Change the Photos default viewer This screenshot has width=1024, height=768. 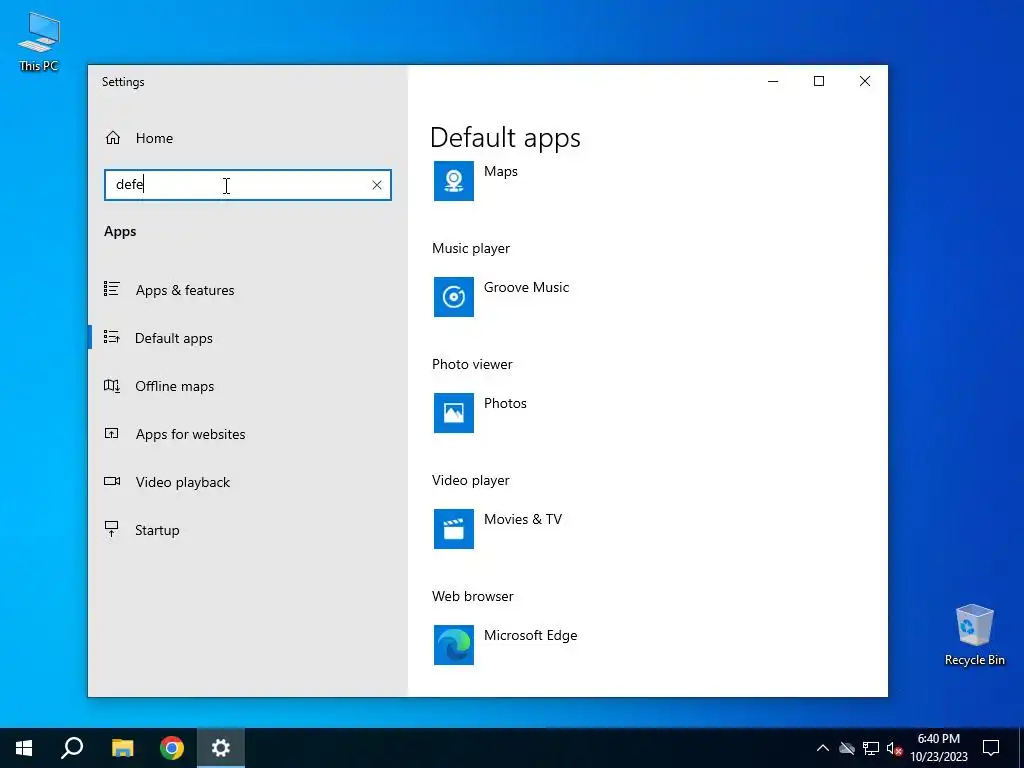505,403
